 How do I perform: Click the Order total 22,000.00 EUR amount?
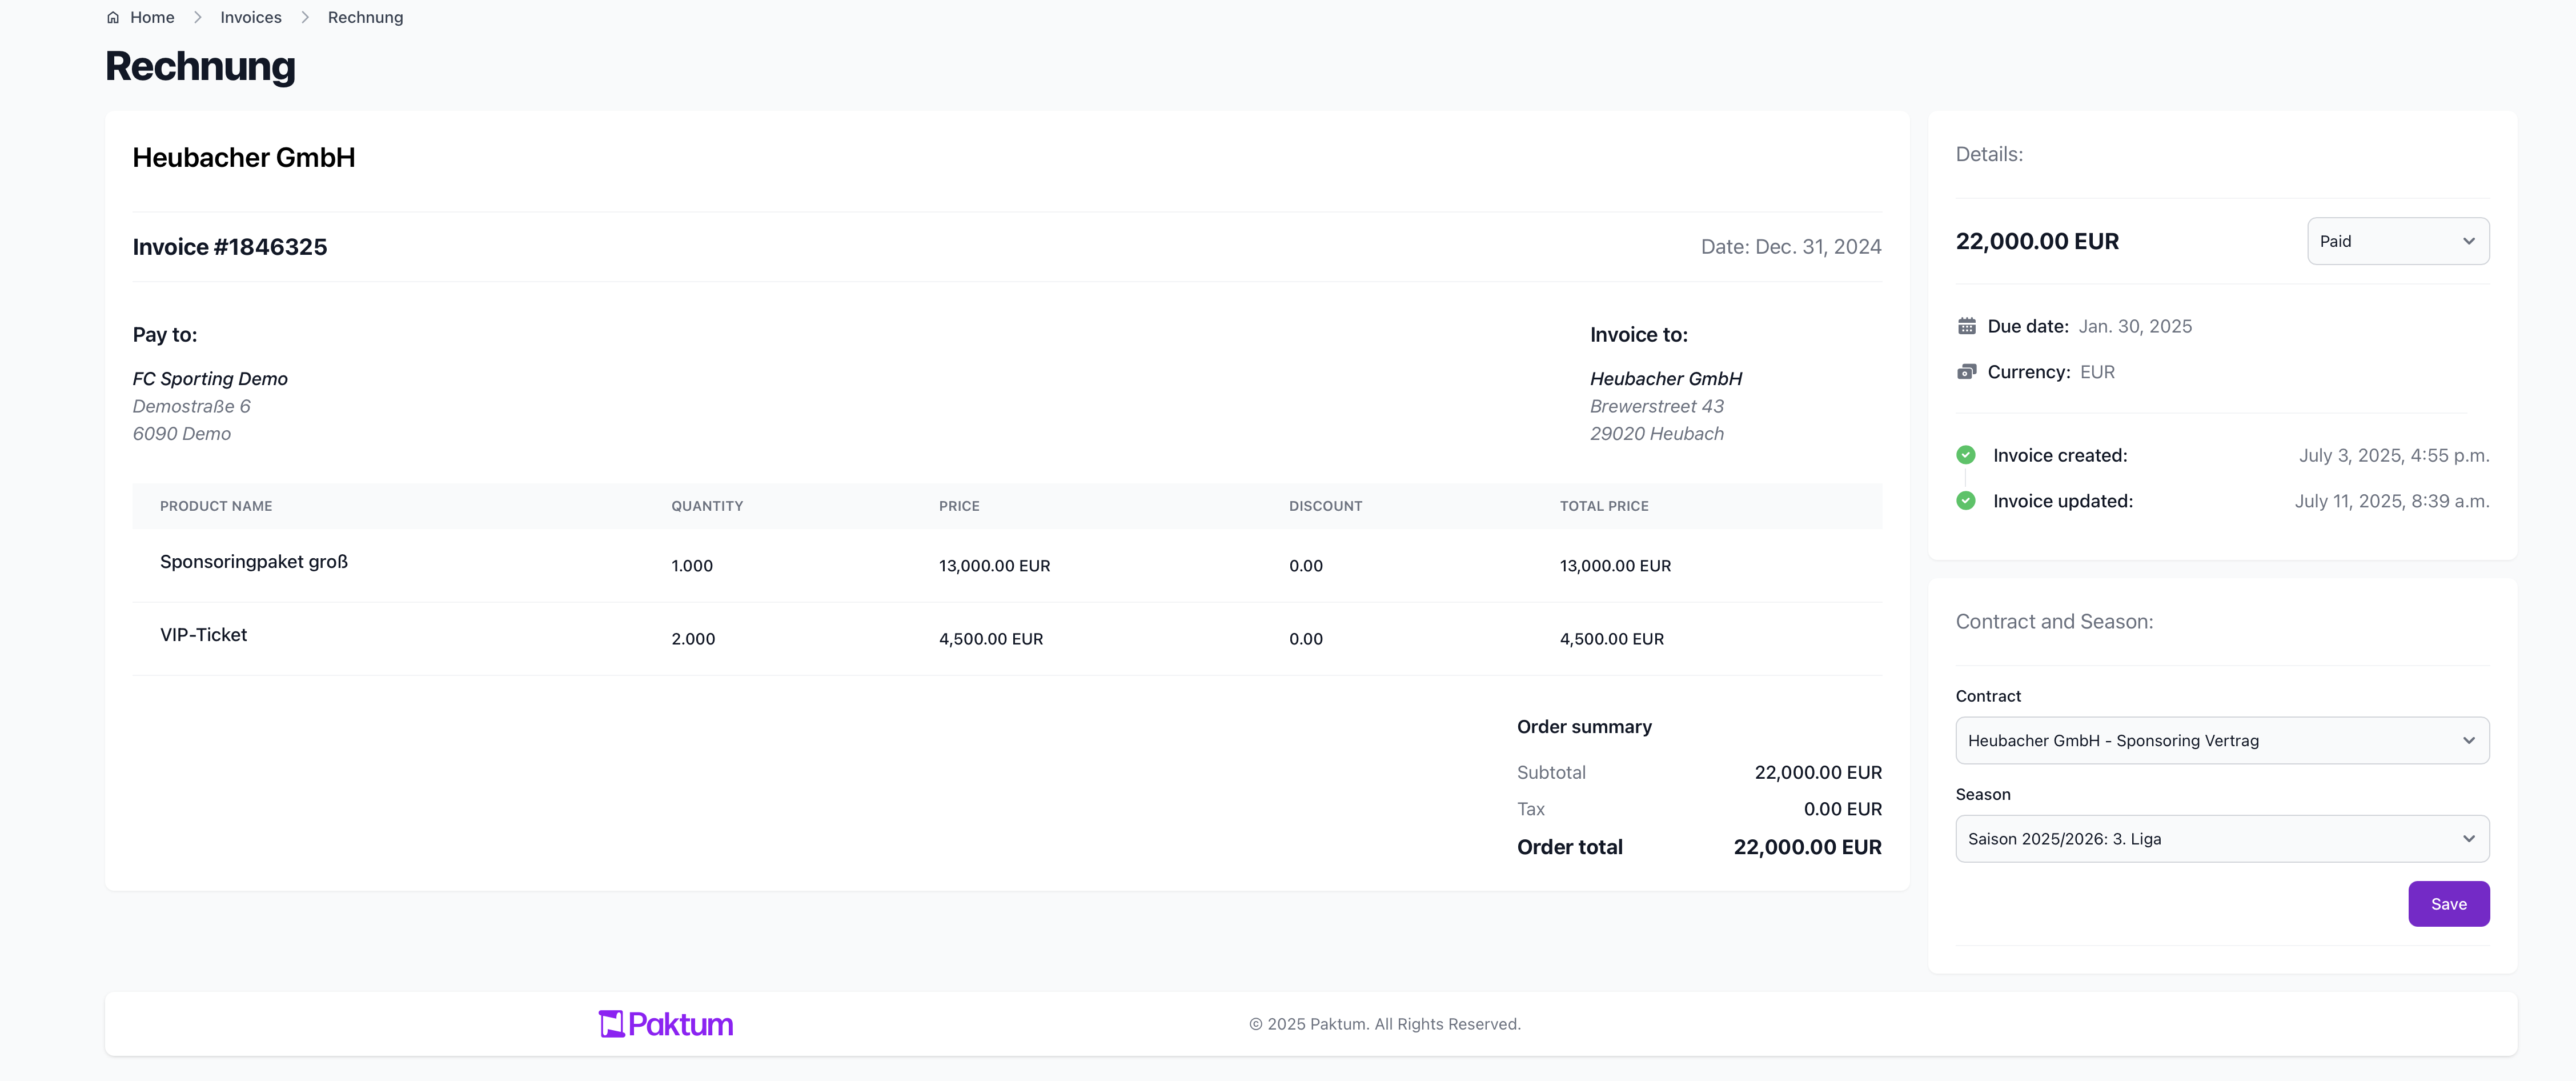click(x=1807, y=847)
